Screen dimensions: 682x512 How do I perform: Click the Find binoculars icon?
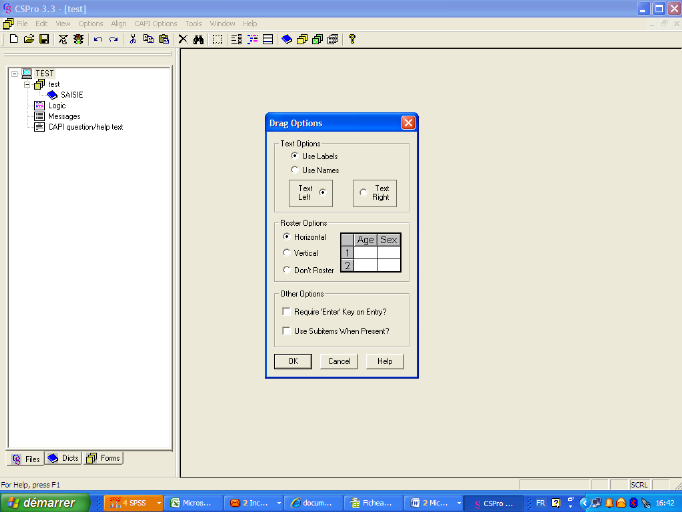[198, 39]
